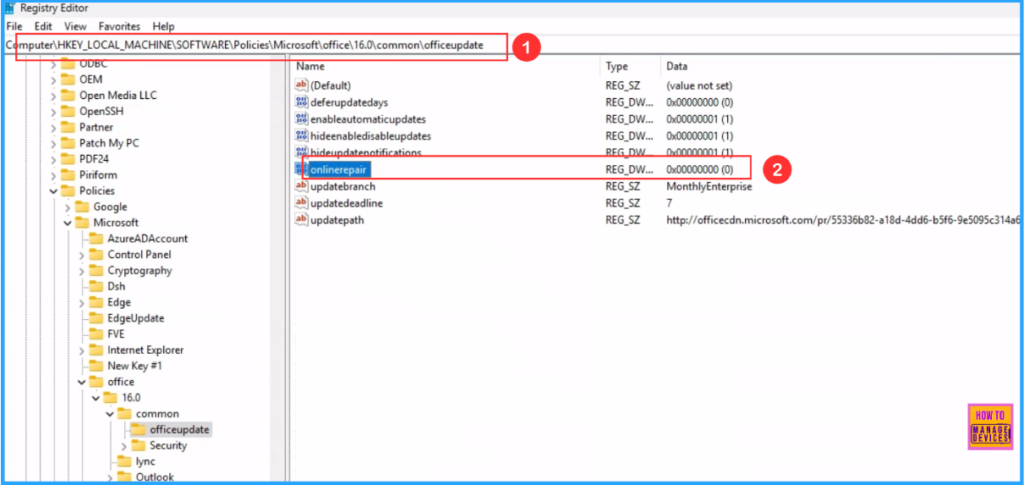Select the updatepath string value icon

301,220
